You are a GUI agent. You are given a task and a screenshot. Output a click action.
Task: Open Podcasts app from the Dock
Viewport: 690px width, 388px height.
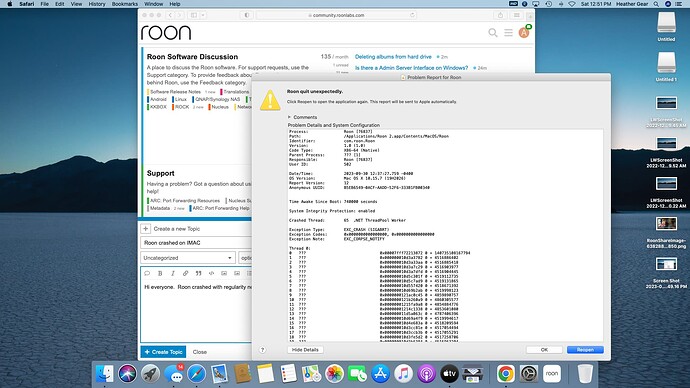426,374
